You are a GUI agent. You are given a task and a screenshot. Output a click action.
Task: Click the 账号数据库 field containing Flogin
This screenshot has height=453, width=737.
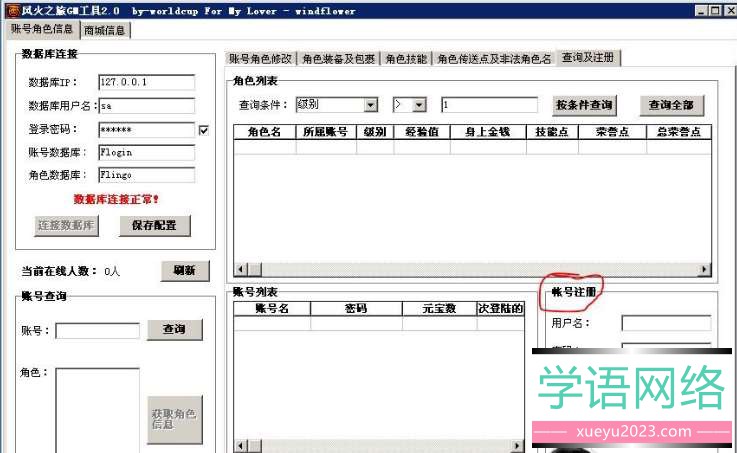[146, 153]
